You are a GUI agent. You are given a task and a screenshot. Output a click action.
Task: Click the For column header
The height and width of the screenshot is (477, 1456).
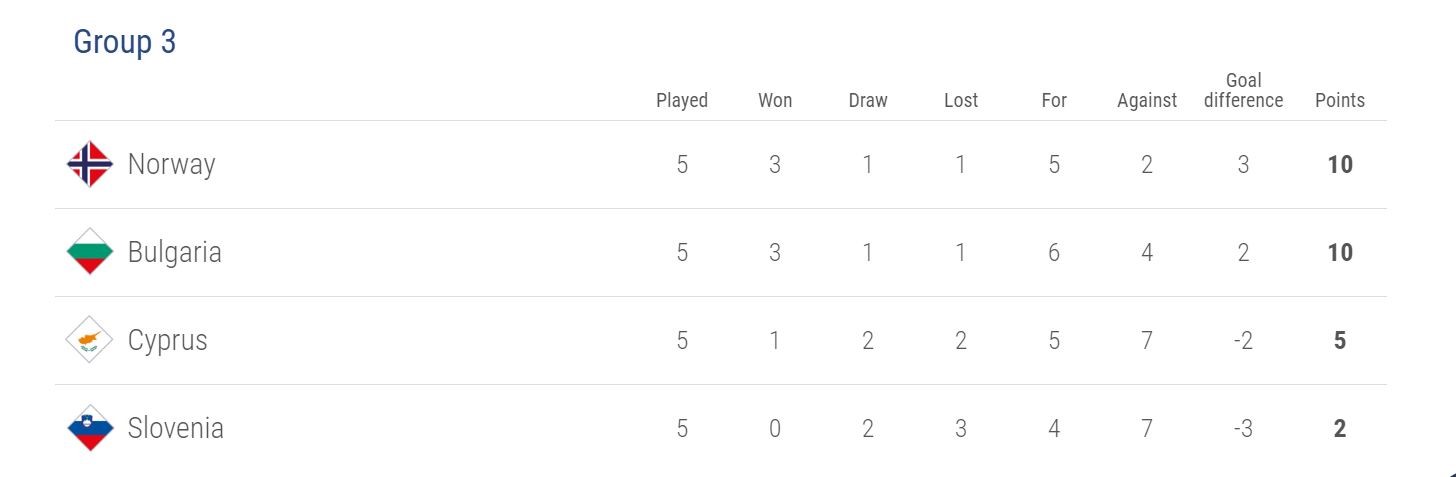point(1054,100)
